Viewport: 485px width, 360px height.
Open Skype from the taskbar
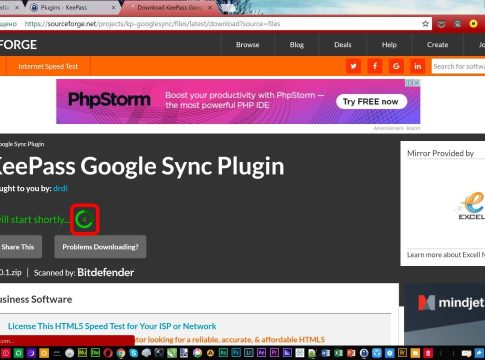pos(134,353)
